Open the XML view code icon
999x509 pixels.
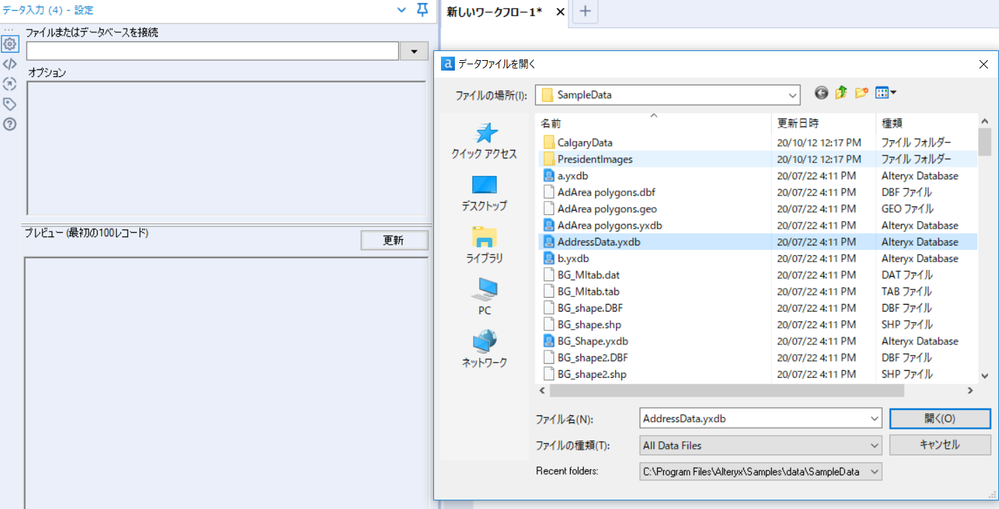click(10, 64)
